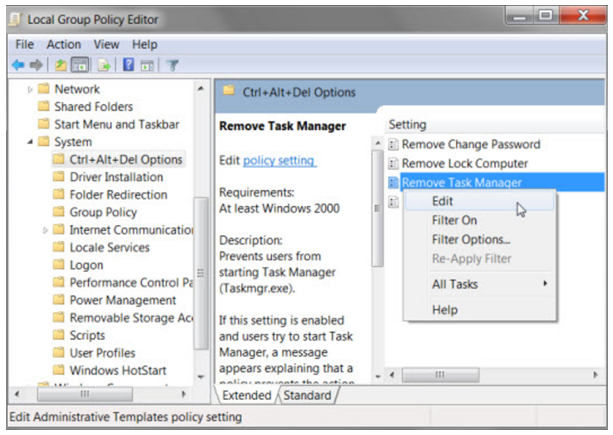
Task: Click the Back arrow toolbar icon
Action: tap(18, 65)
